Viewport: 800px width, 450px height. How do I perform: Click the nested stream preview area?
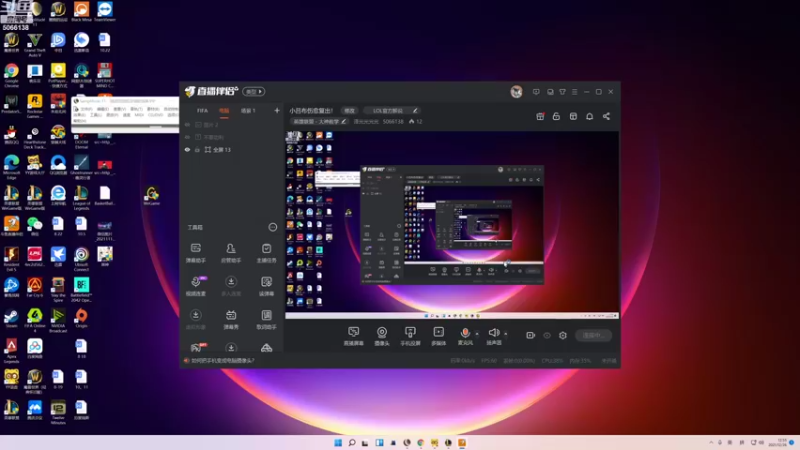[452, 225]
